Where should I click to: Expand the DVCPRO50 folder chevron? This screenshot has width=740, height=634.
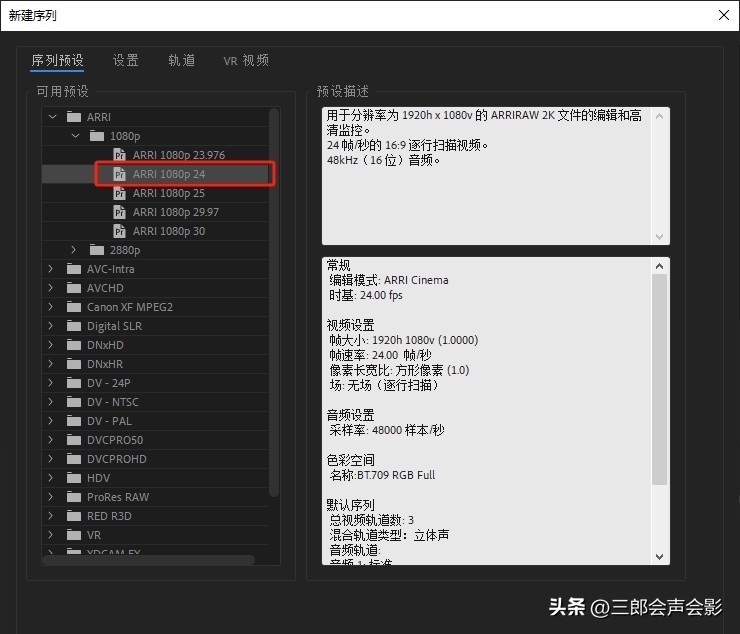50,440
